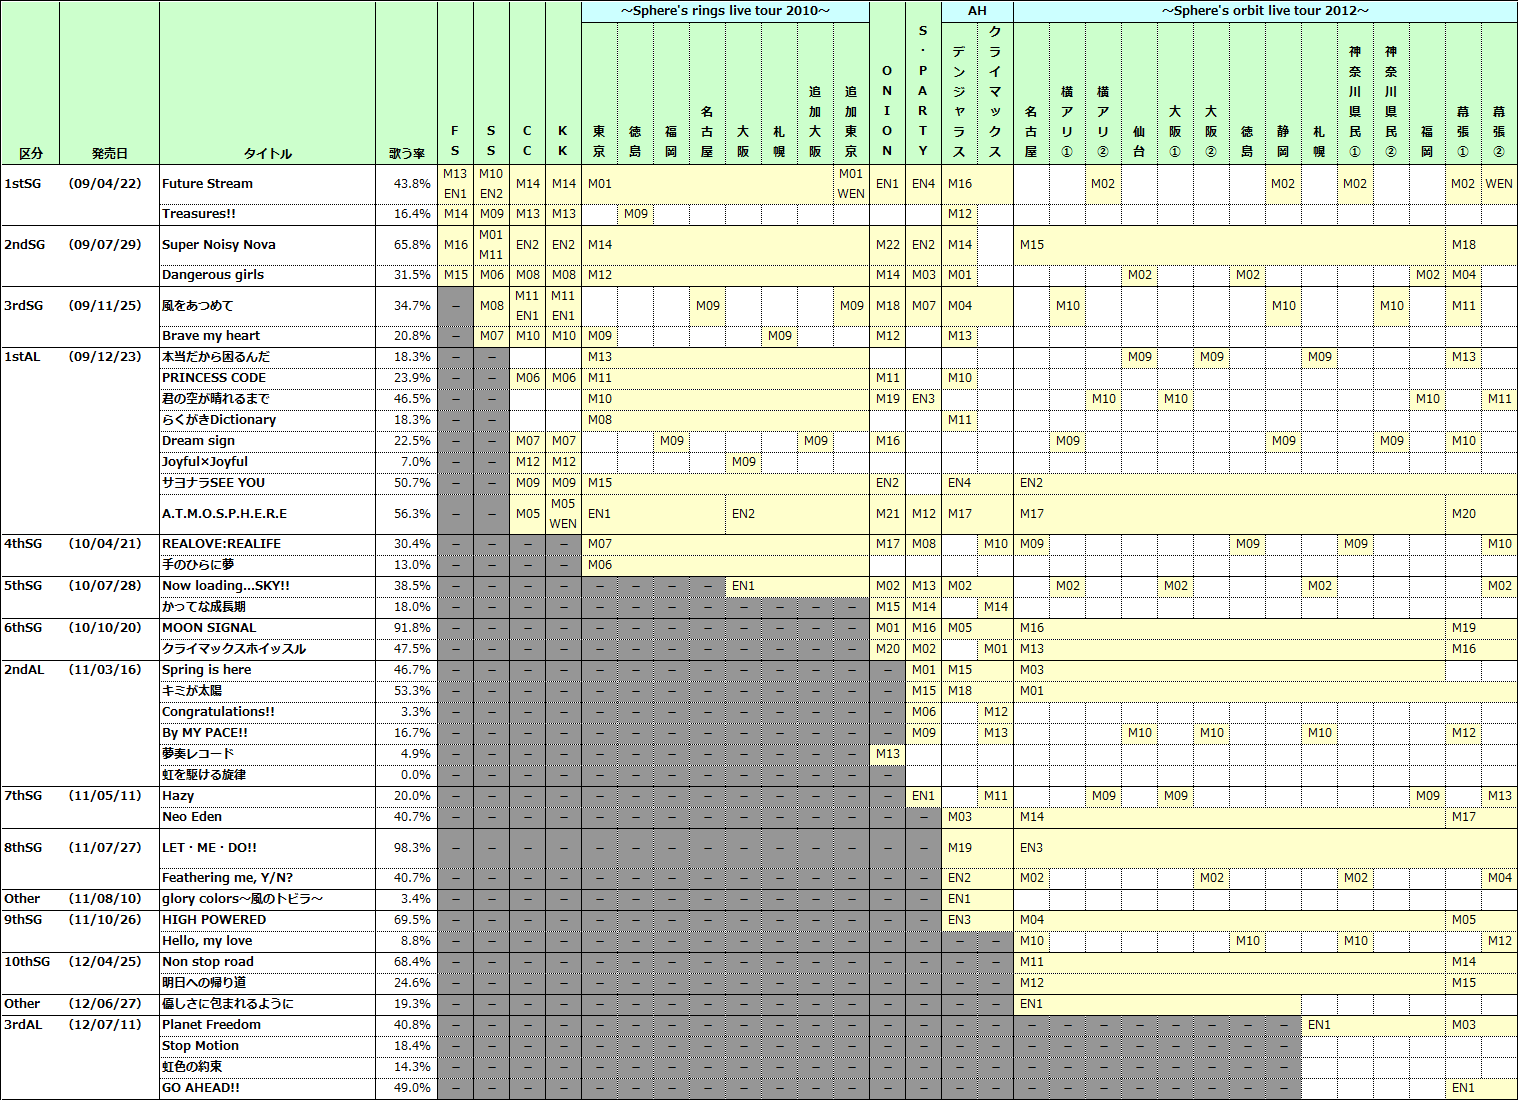The image size is (1518, 1100).
Task: Click the 虹色の約束 title cell
Action: coord(268,1067)
